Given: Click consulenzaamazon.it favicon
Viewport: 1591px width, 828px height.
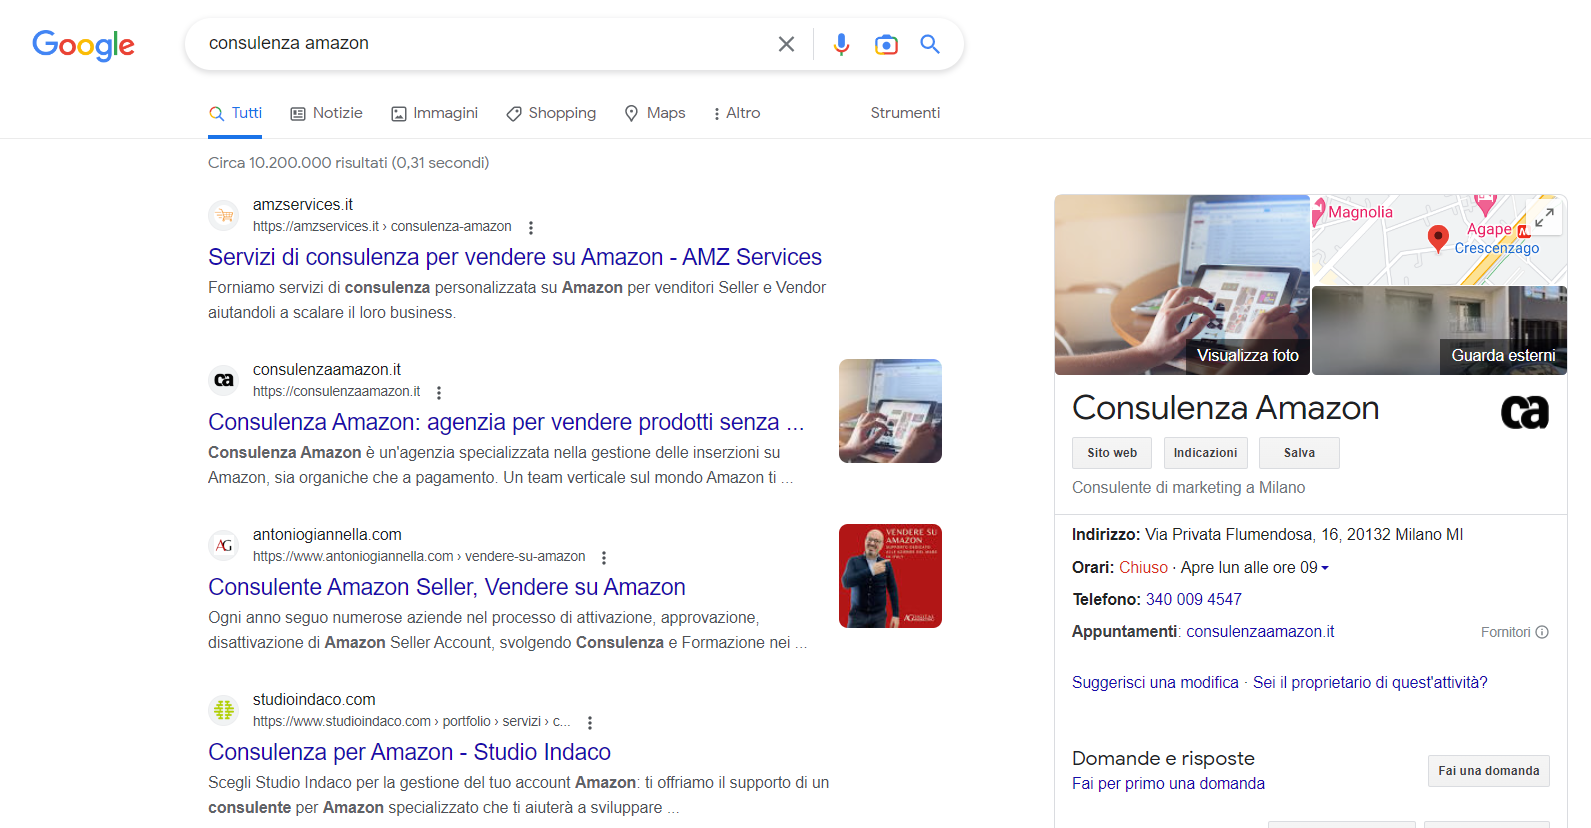Looking at the screenshot, I should point(224,380).
